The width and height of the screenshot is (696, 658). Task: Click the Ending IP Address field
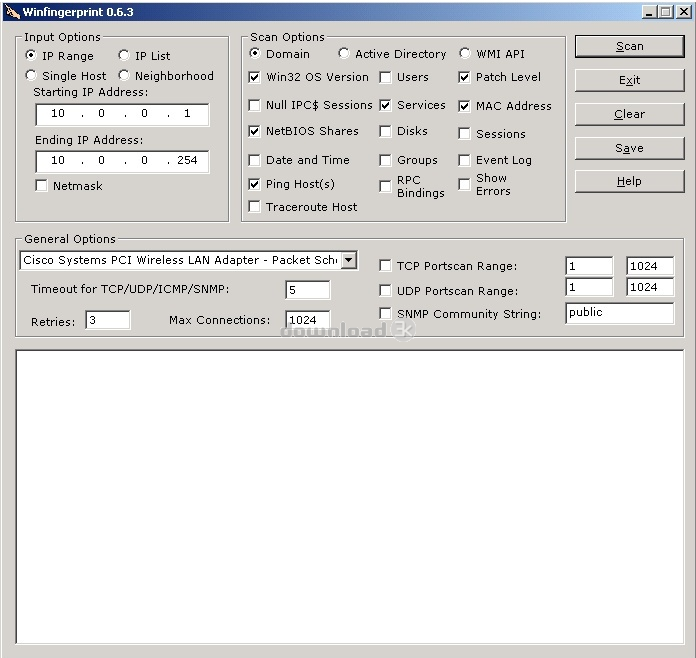click(122, 161)
